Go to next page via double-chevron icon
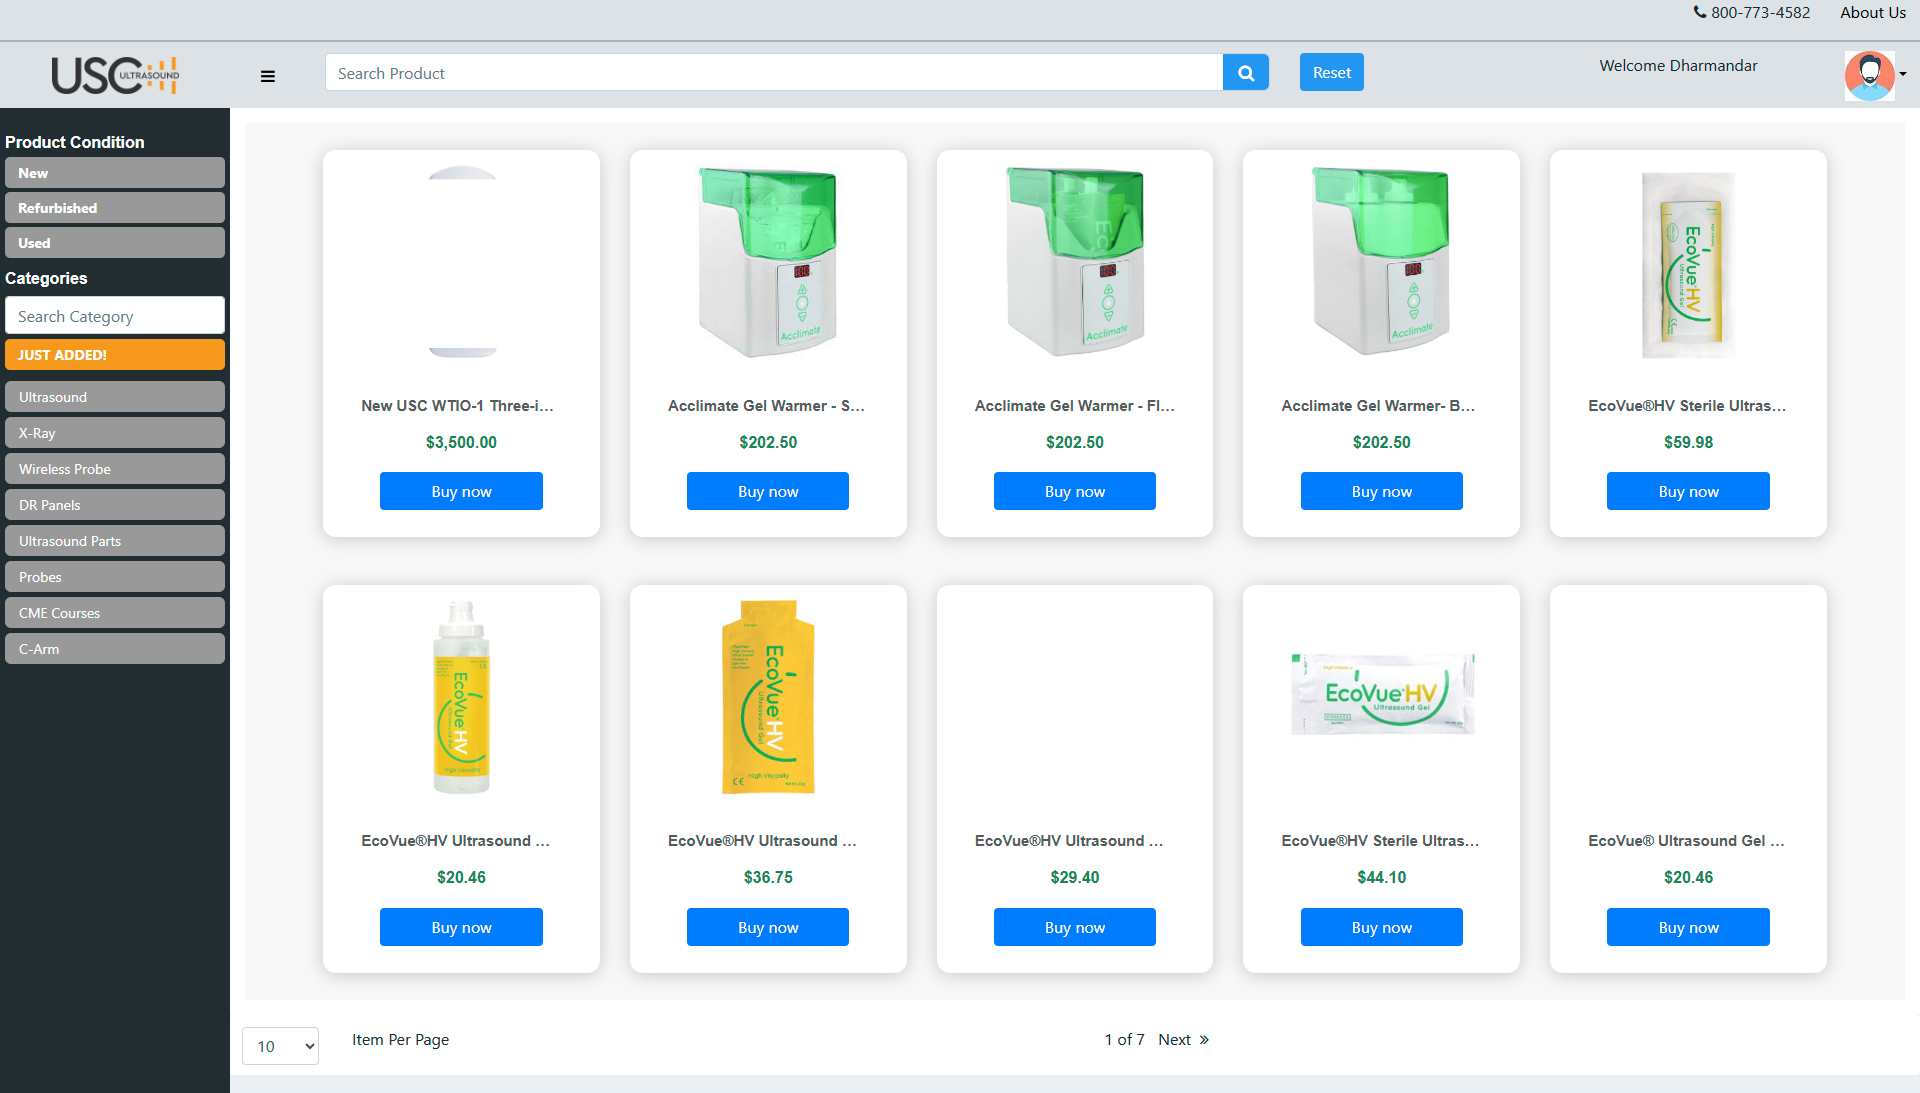Viewport: 1920px width, 1093px height. (1204, 1040)
